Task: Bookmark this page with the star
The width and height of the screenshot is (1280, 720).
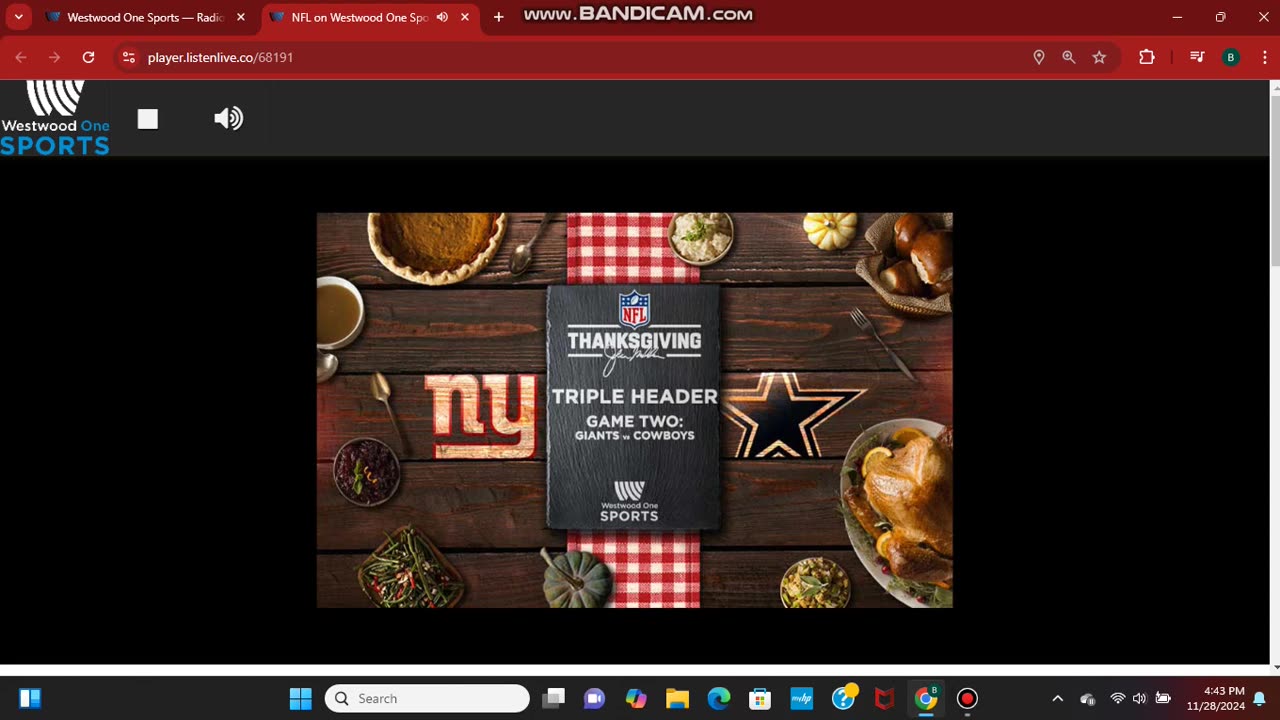Action: 1099,57
